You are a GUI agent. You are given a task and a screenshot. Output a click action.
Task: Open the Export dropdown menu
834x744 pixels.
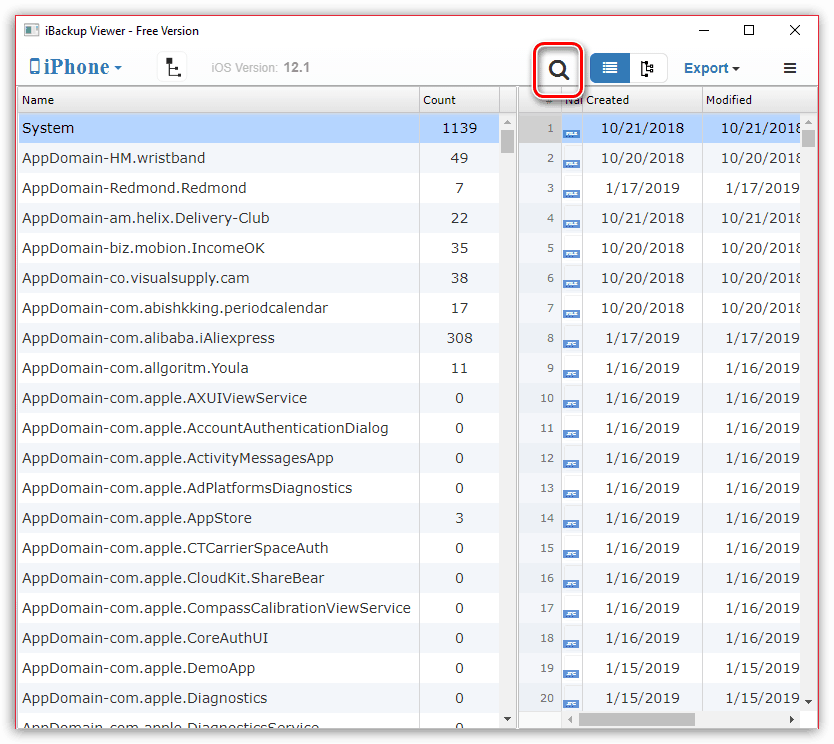pyautogui.click(x=712, y=68)
